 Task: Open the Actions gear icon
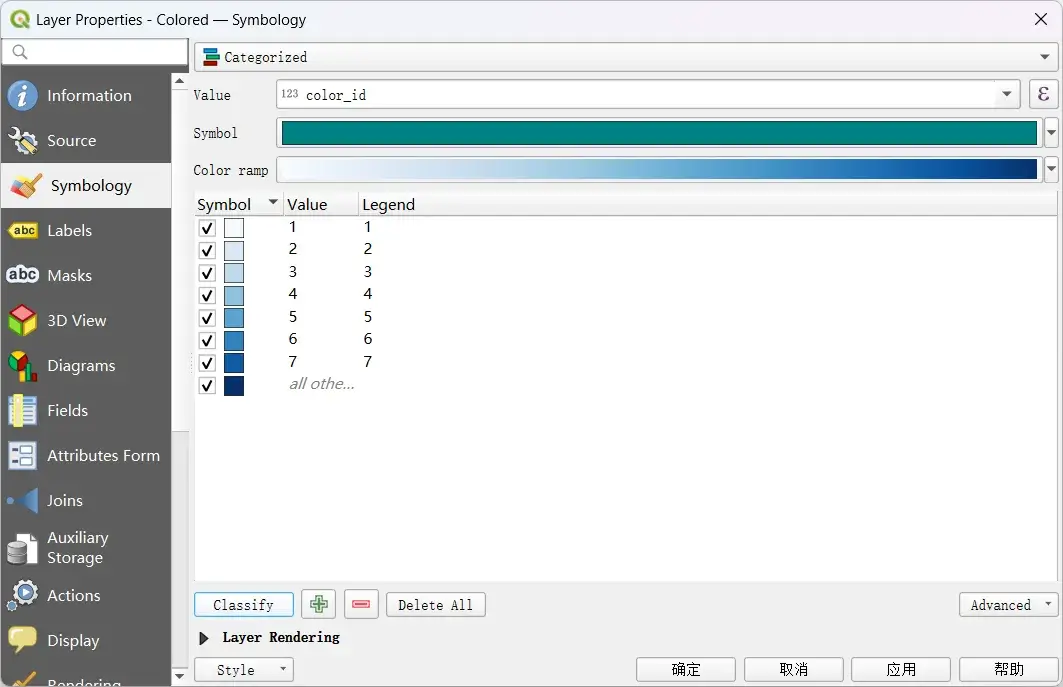pyautogui.click(x=22, y=595)
